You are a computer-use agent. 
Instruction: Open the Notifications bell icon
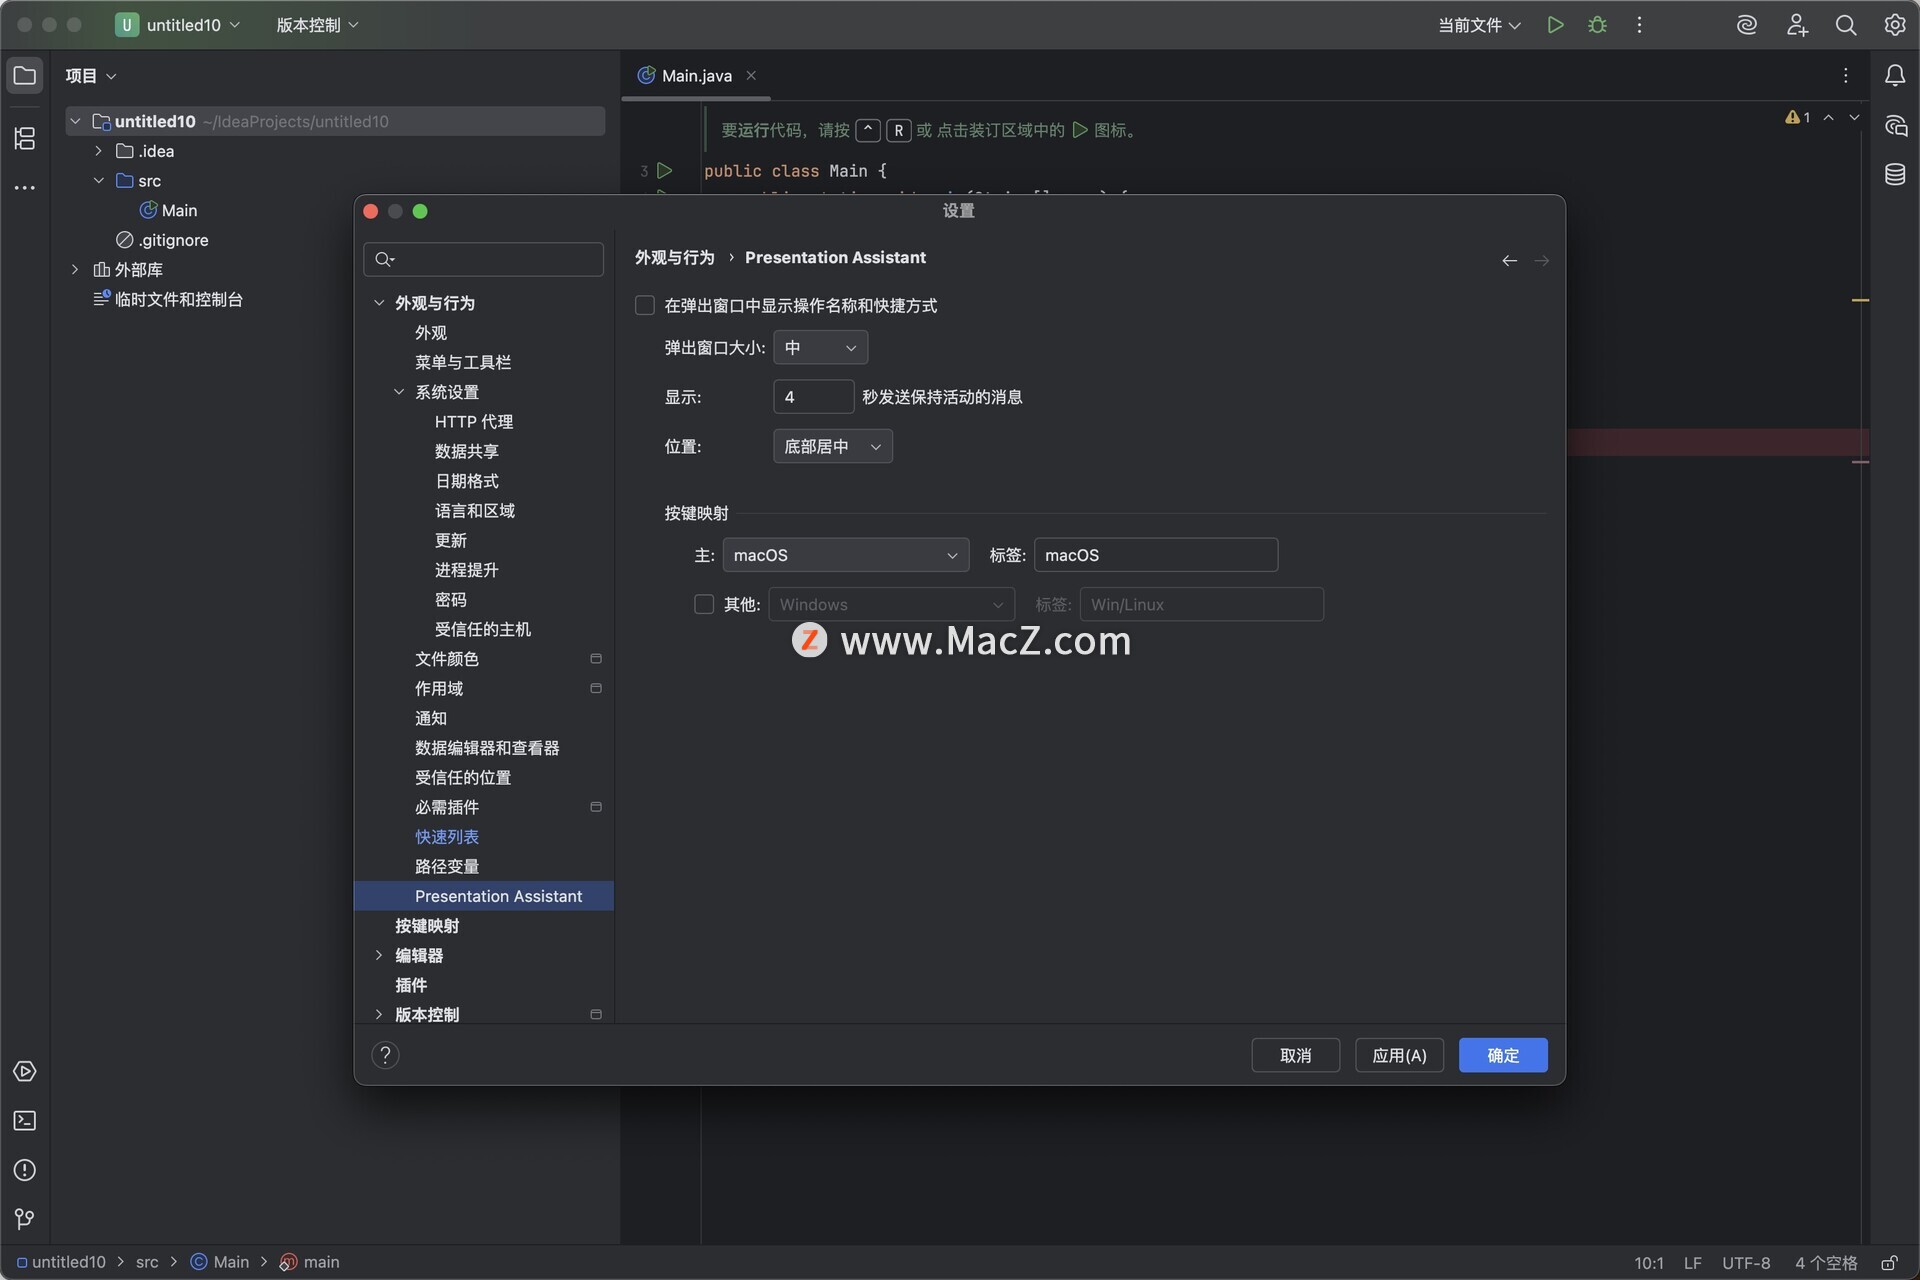(x=1895, y=75)
